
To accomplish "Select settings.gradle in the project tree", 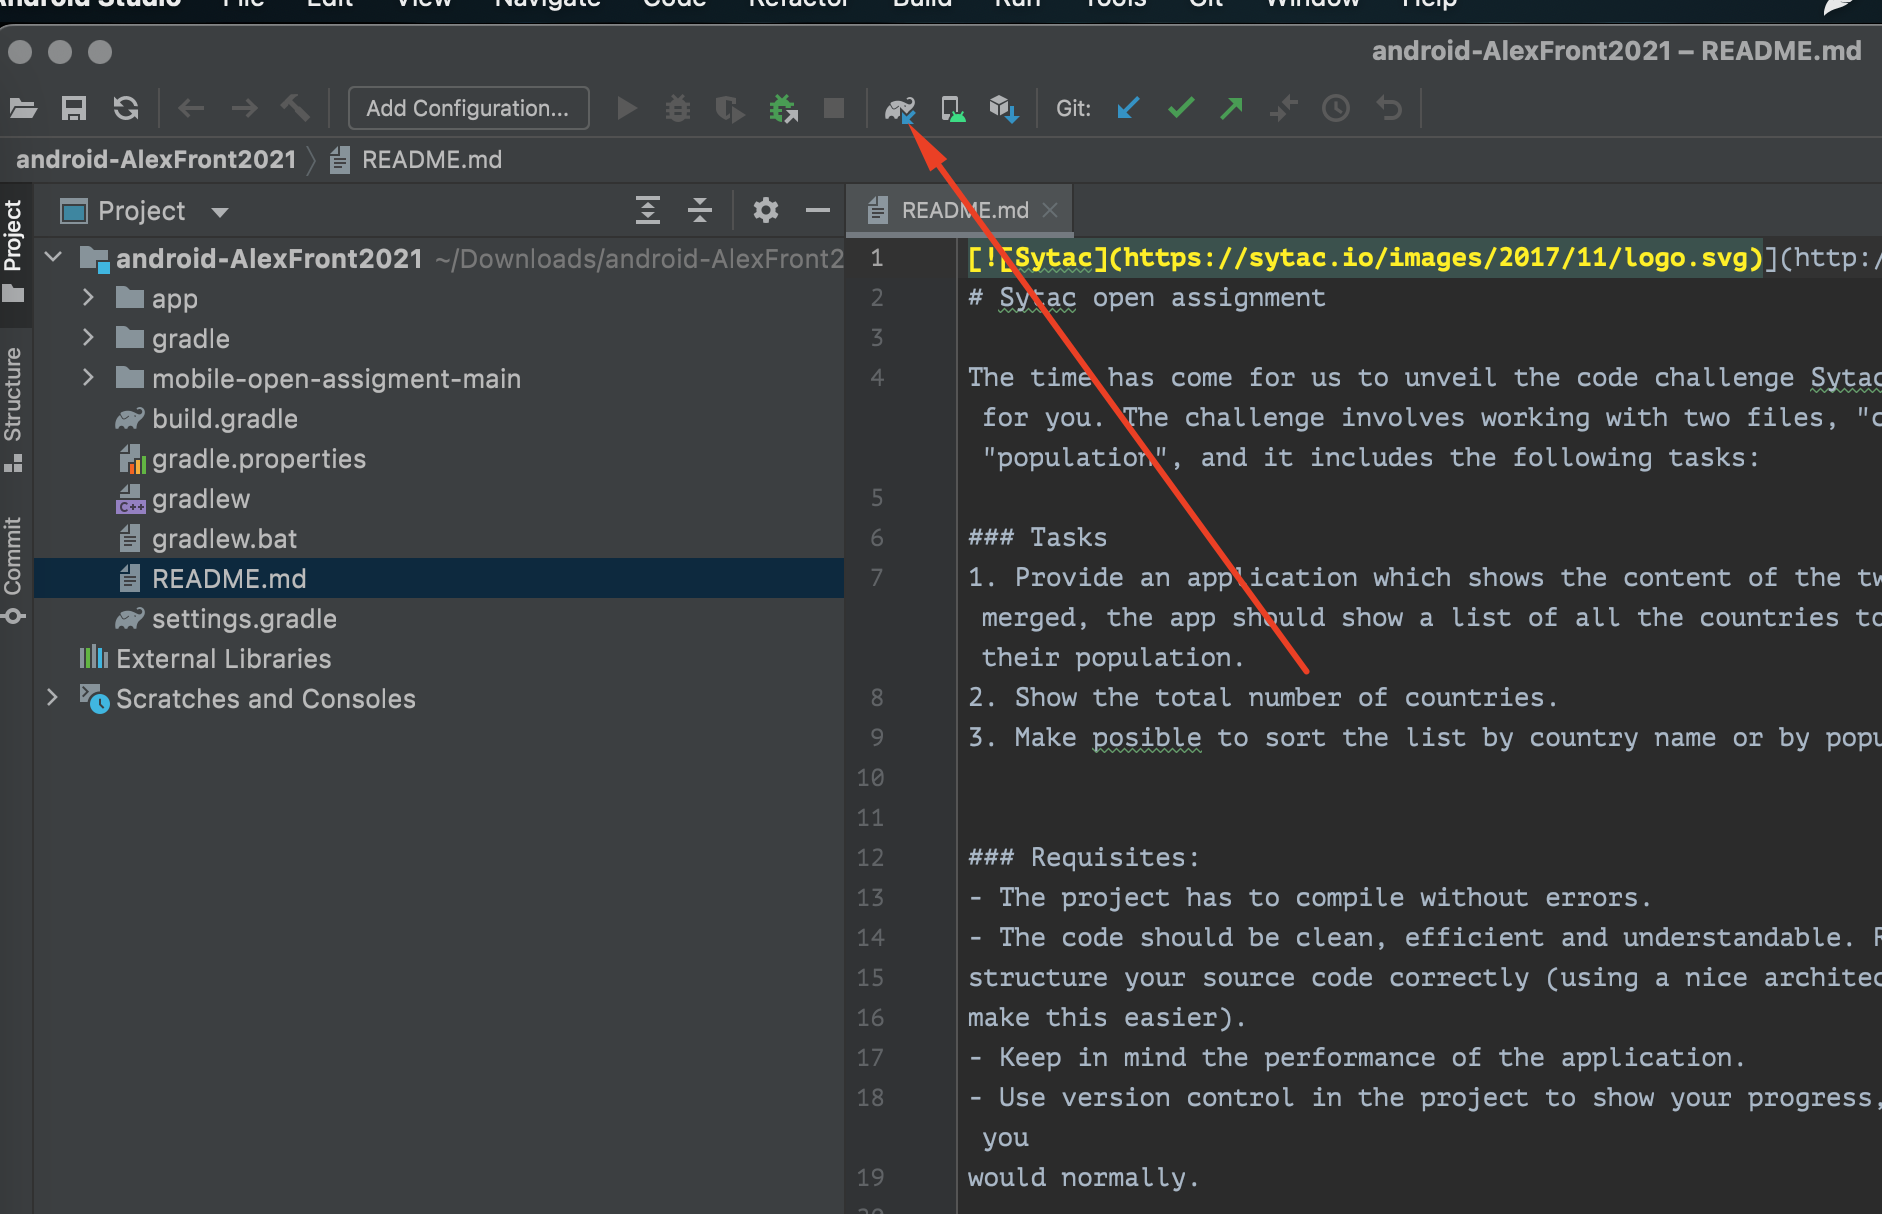I will pos(244,618).
